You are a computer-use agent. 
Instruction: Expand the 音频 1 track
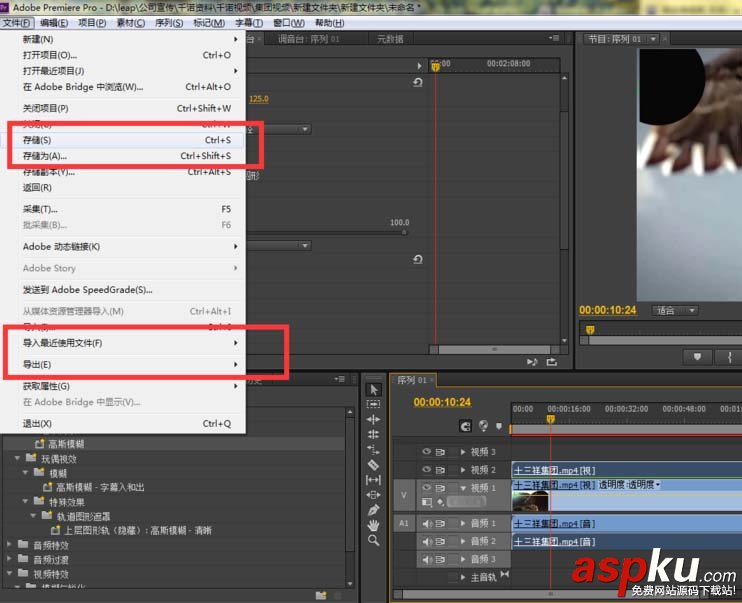click(463, 523)
